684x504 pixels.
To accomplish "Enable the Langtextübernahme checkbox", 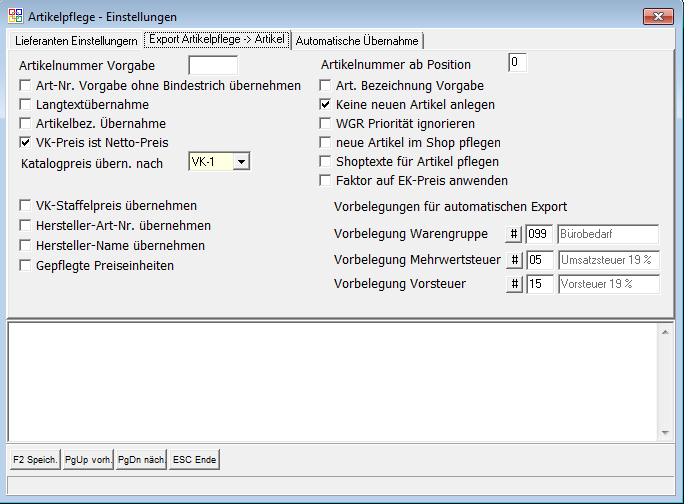I will 25,105.
